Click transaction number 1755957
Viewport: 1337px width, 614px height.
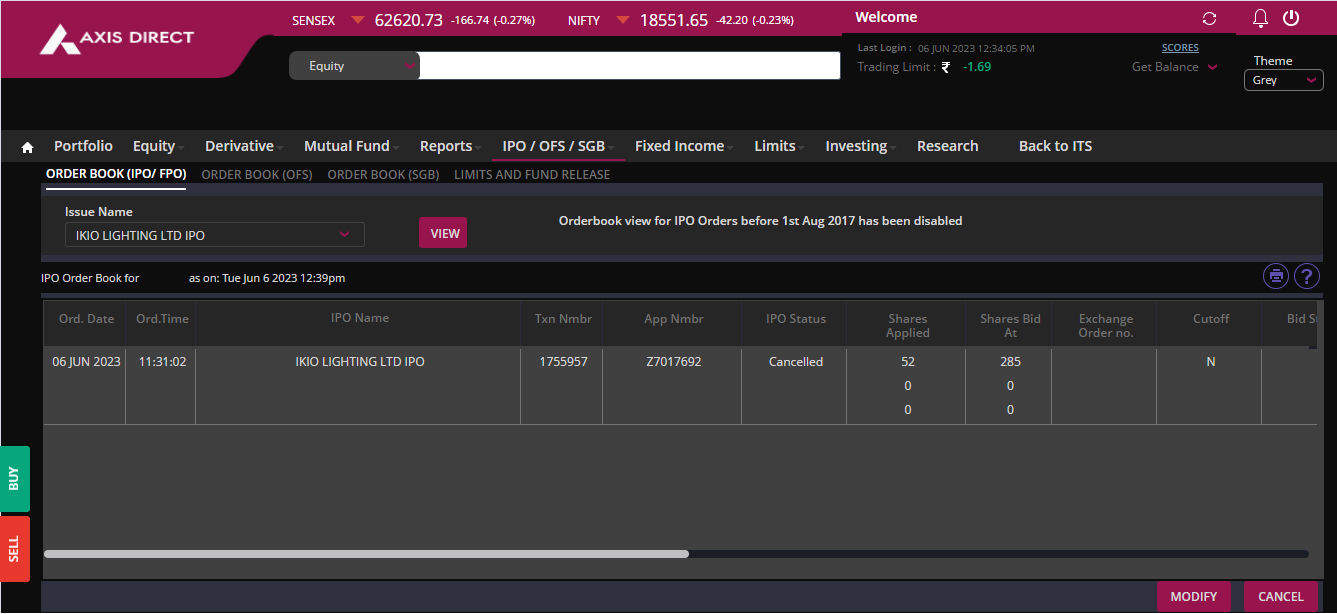tap(564, 362)
